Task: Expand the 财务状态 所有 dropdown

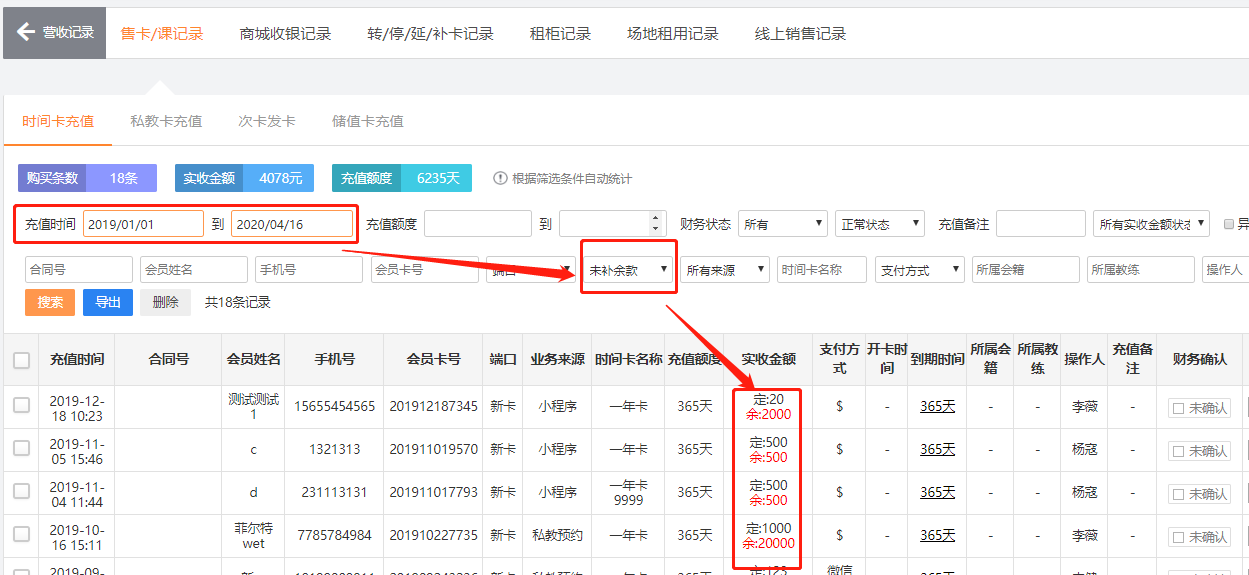Action: tap(783, 224)
